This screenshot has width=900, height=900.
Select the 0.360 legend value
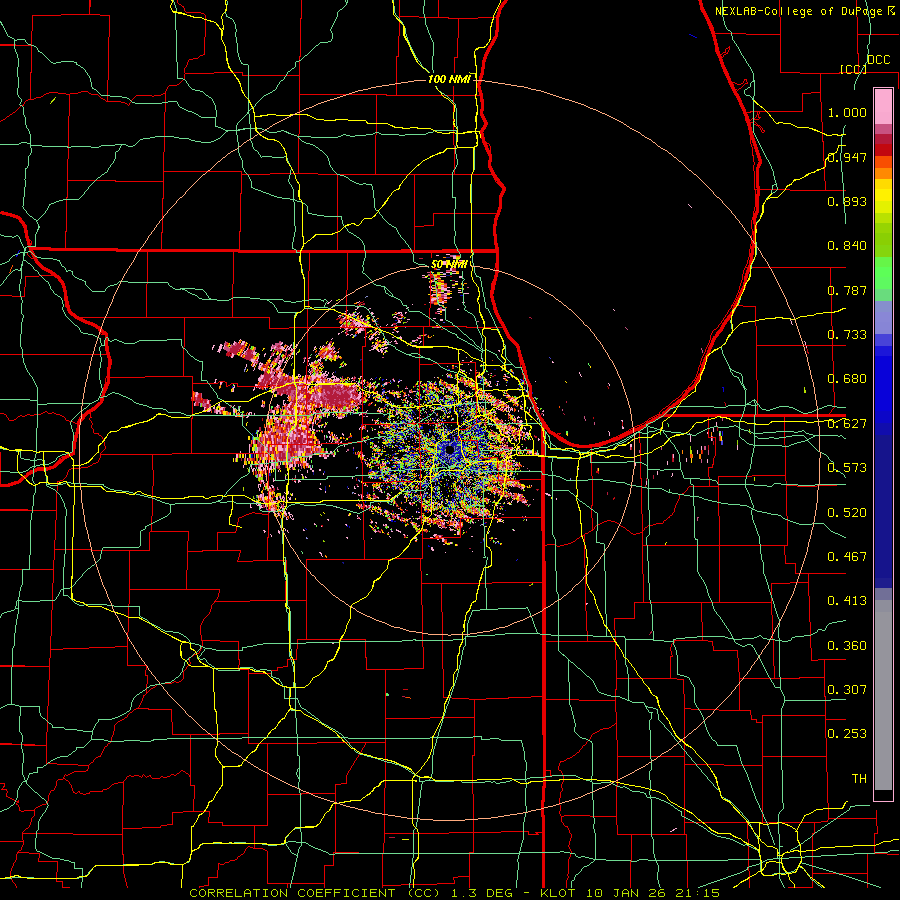click(x=847, y=646)
